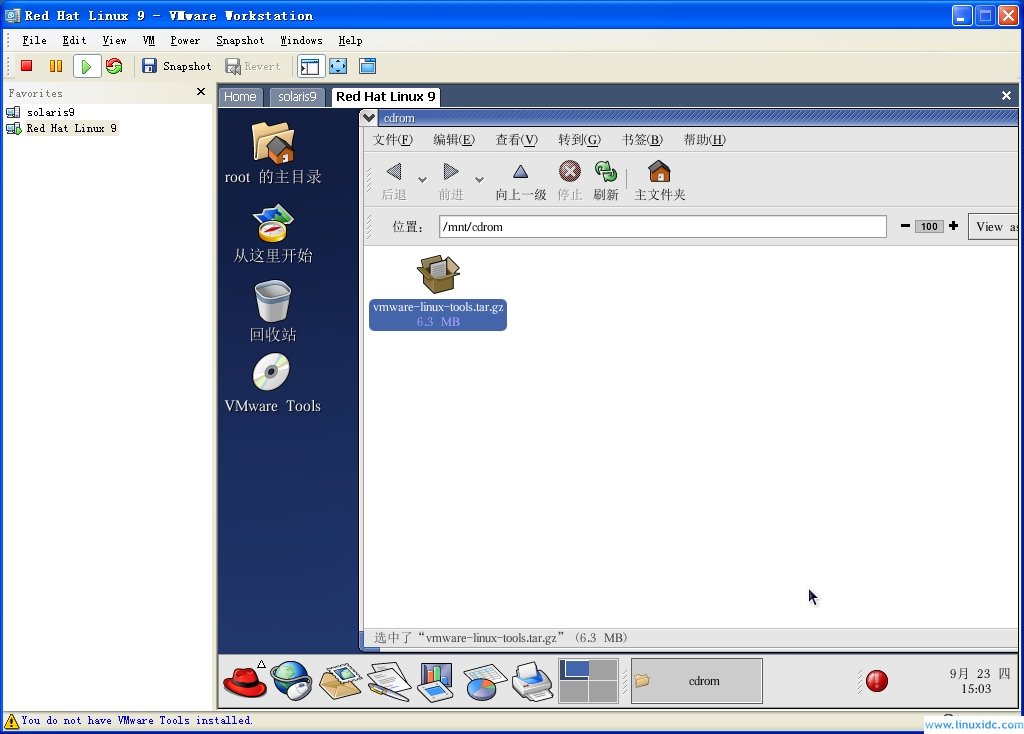This screenshot has width=1024, height=734.
Task: Switch to the solaris9 tab
Action: [x=298, y=97]
